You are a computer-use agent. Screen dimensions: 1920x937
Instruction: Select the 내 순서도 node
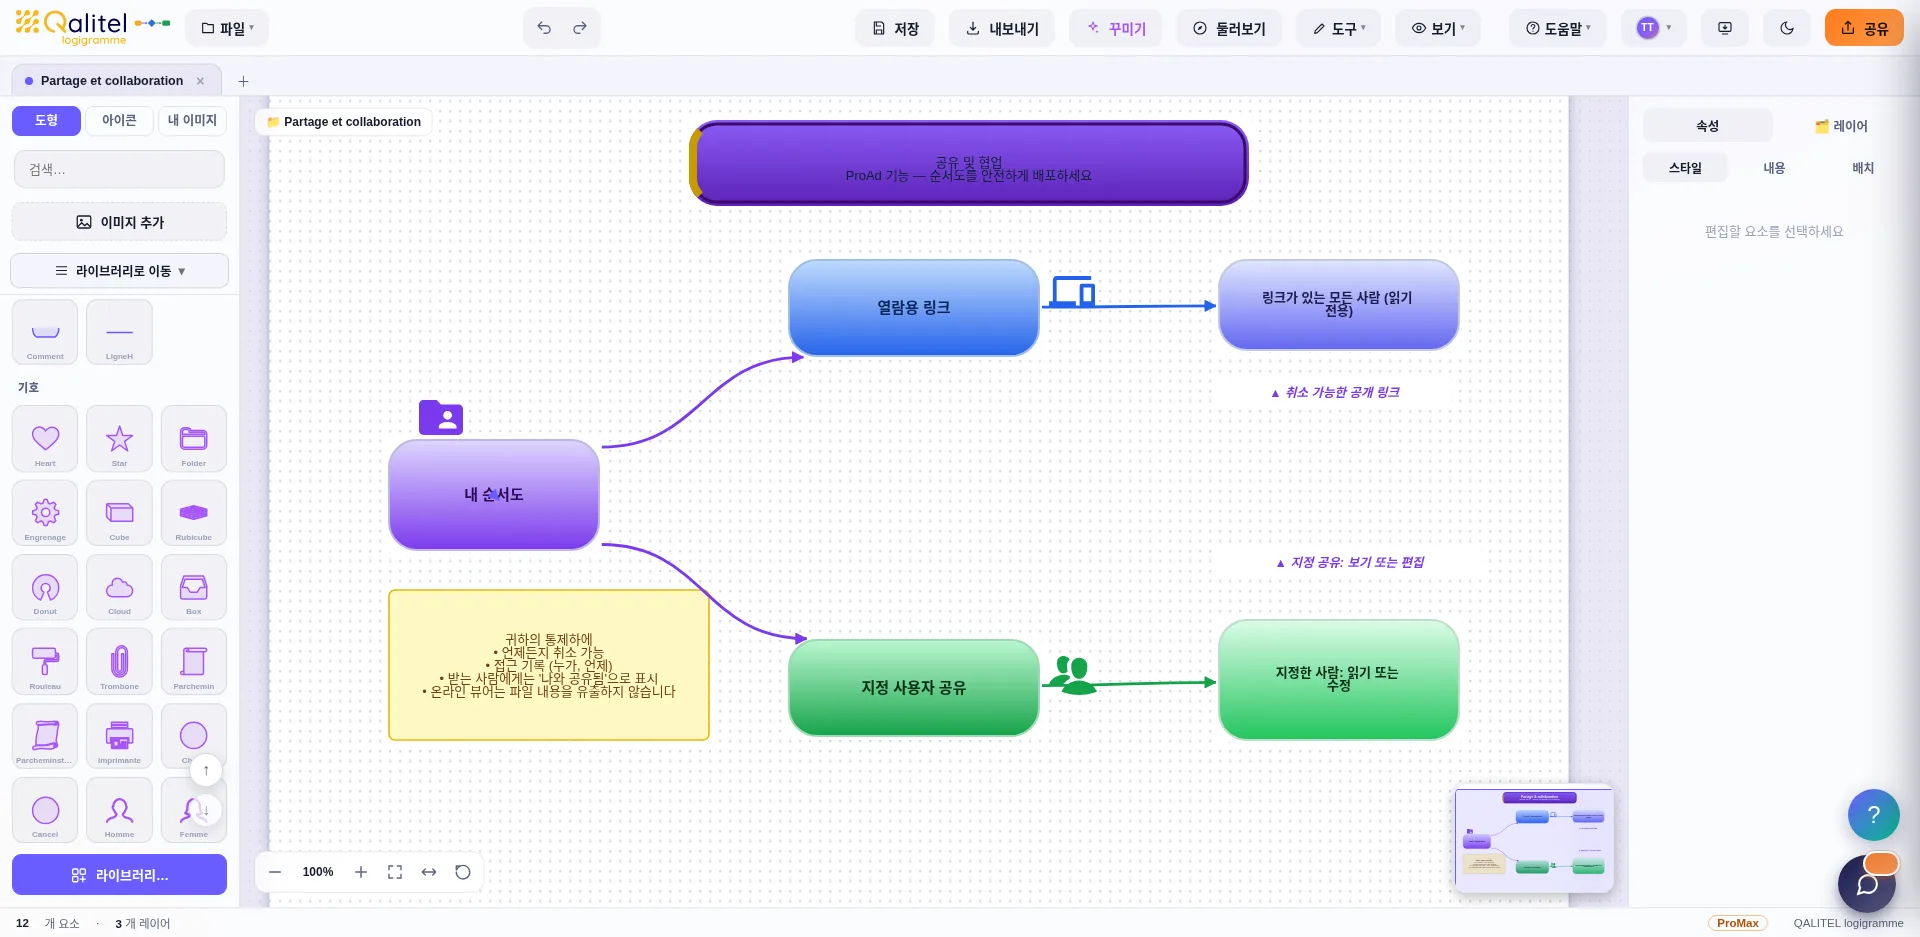coord(494,495)
